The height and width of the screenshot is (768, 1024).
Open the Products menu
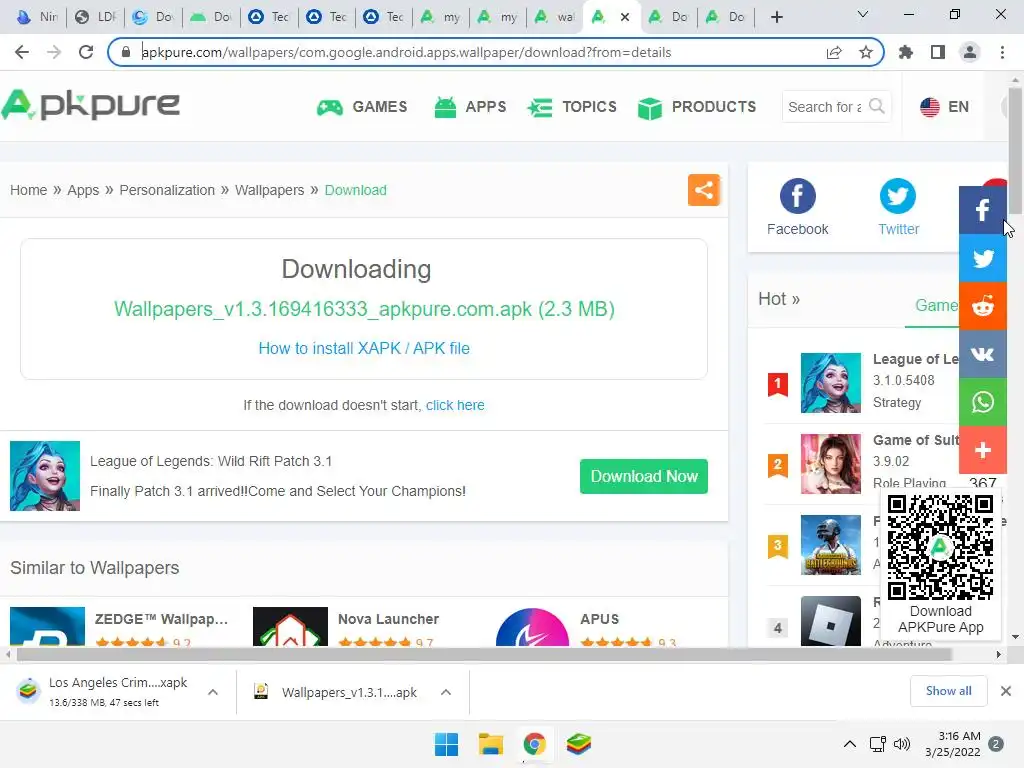pyautogui.click(x=697, y=106)
